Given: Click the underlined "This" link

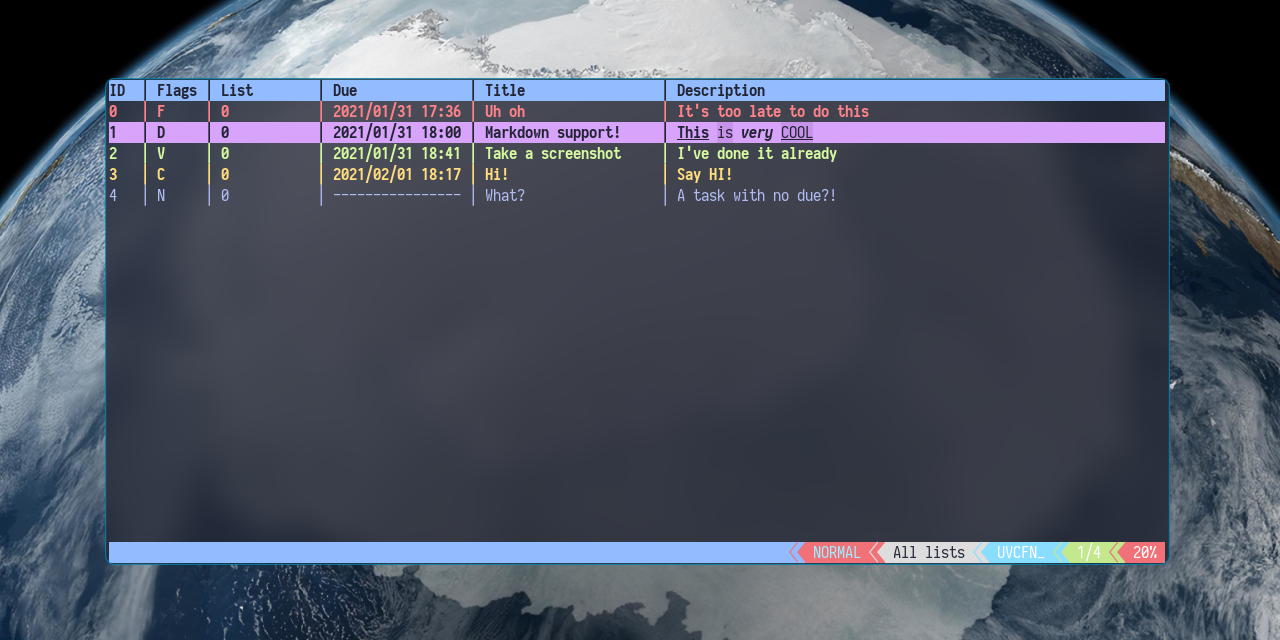Looking at the screenshot, I should (x=692, y=132).
